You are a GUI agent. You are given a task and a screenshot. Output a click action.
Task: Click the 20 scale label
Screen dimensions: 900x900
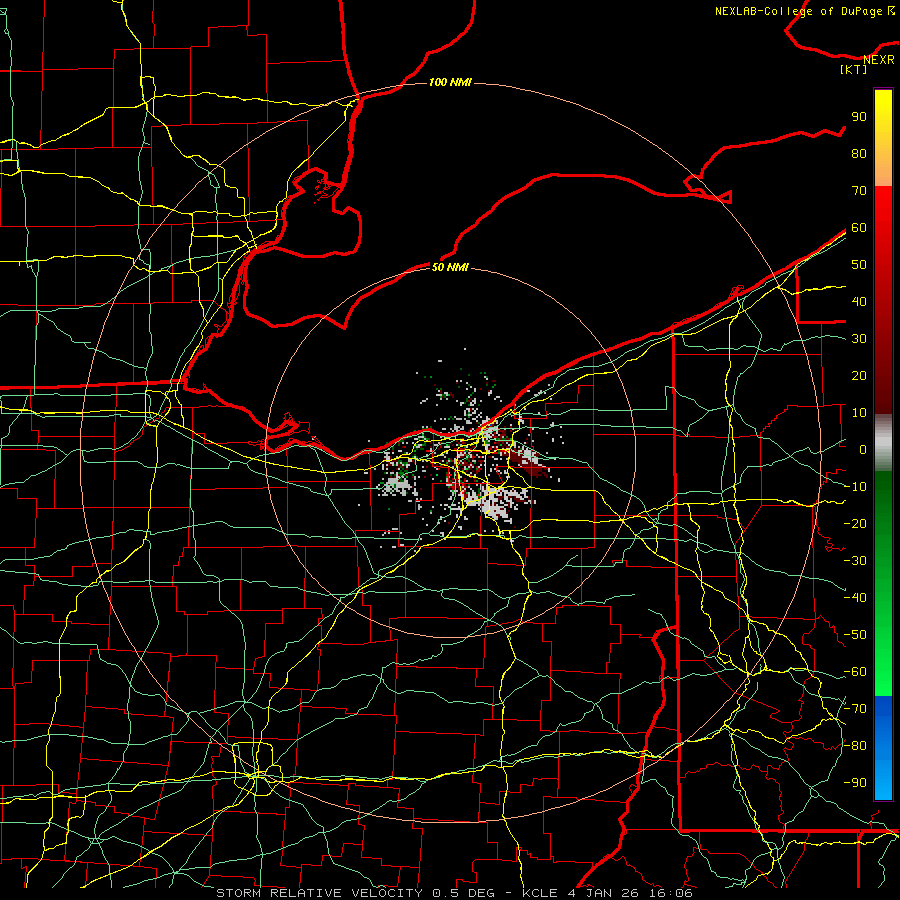859,376
